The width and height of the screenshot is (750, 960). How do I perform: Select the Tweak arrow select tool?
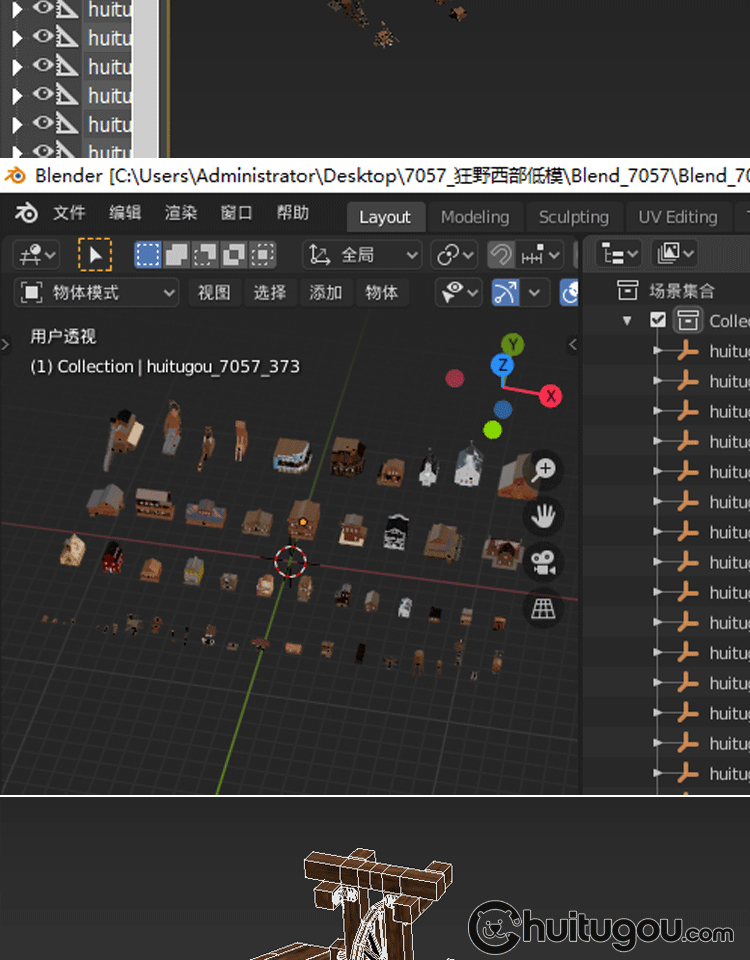[x=95, y=255]
